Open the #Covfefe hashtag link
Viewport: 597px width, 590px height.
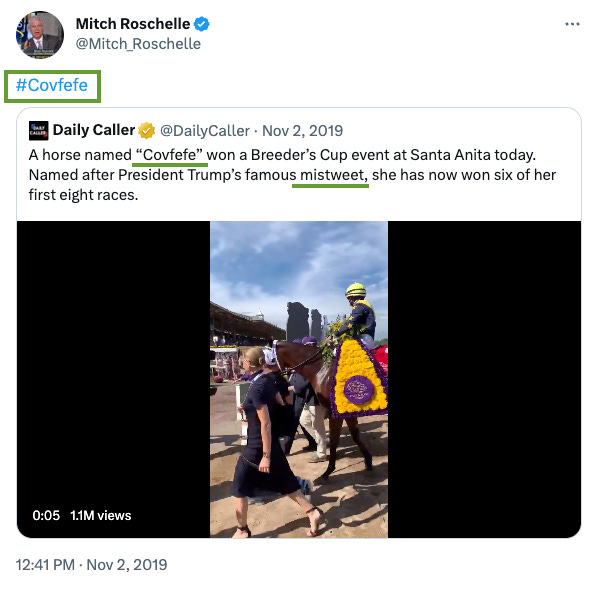pyautogui.click(x=52, y=85)
